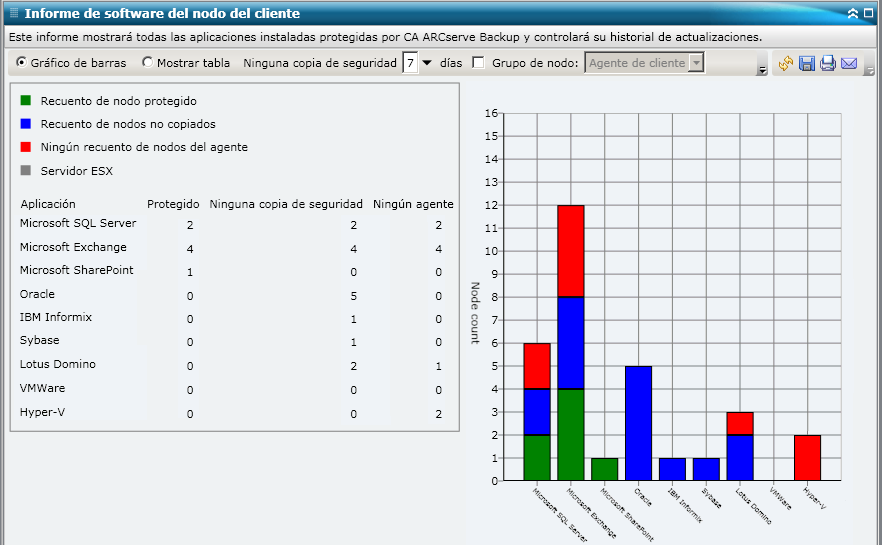The width and height of the screenshot is (882, 545).
Task: Click Hyper-V's Ningún agente value 2
Action: [x=439, y=414]
